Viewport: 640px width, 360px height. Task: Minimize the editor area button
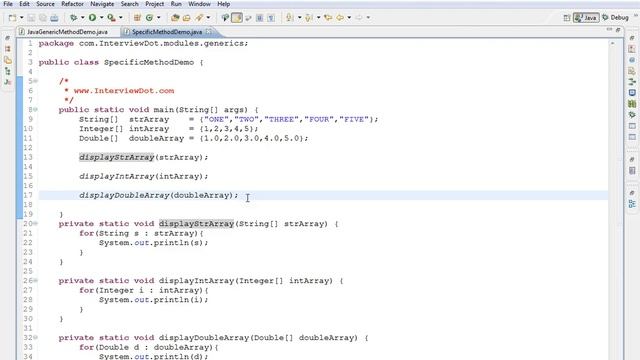coord(609,30)
